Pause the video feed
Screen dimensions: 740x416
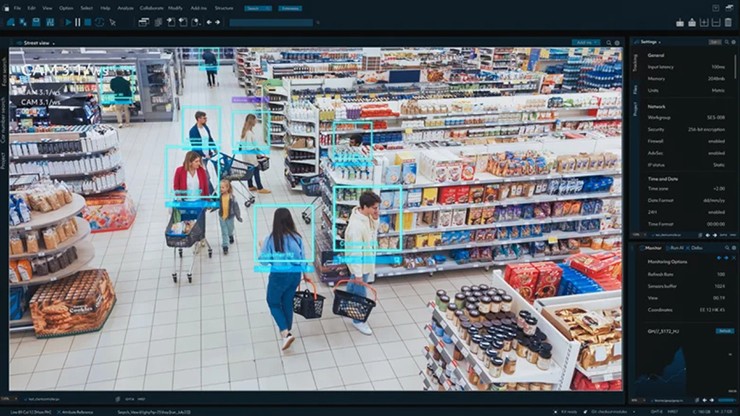77,21
